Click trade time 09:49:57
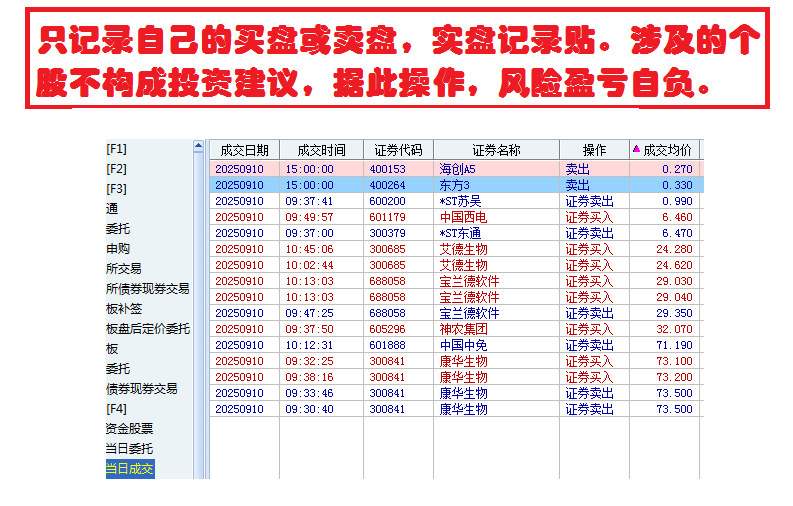This screenshot has width=793, height=506. (x=309, y=217)
